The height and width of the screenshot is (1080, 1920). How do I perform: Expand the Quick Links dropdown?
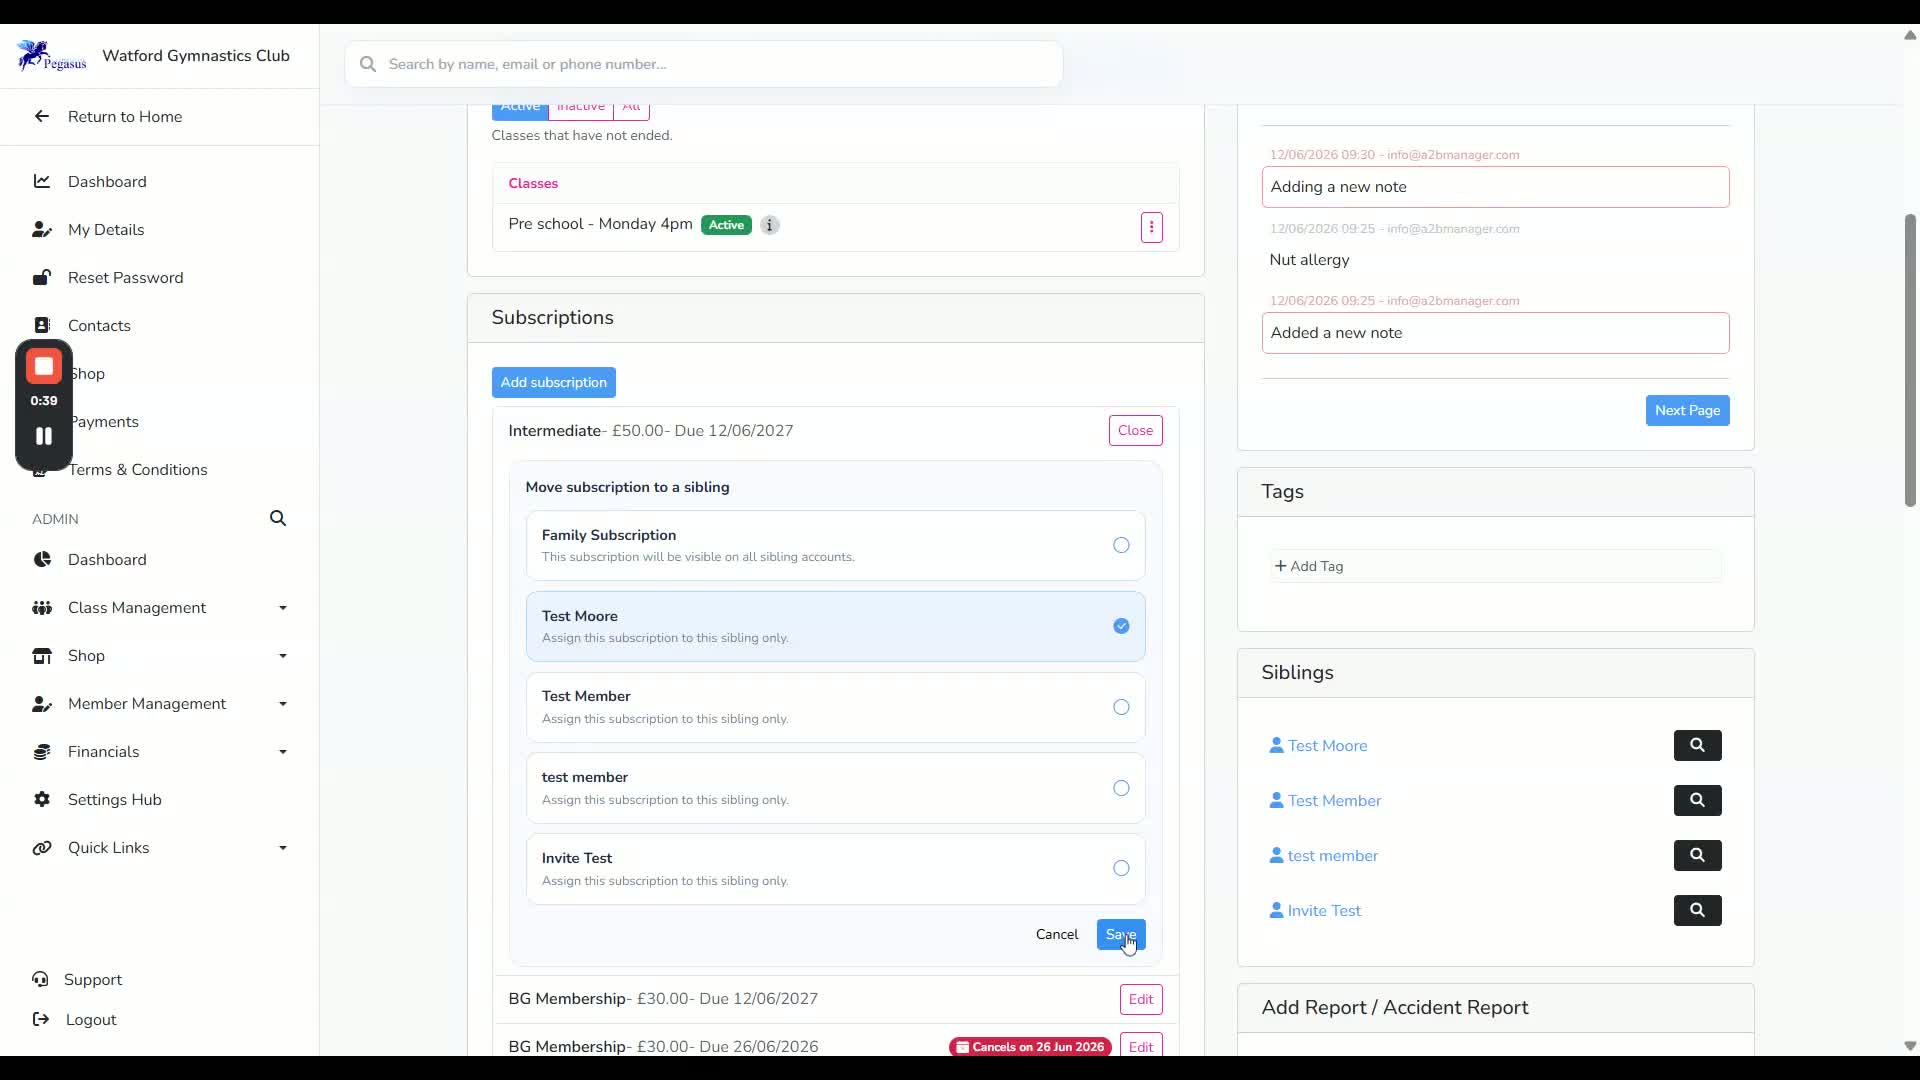point(160,847)
